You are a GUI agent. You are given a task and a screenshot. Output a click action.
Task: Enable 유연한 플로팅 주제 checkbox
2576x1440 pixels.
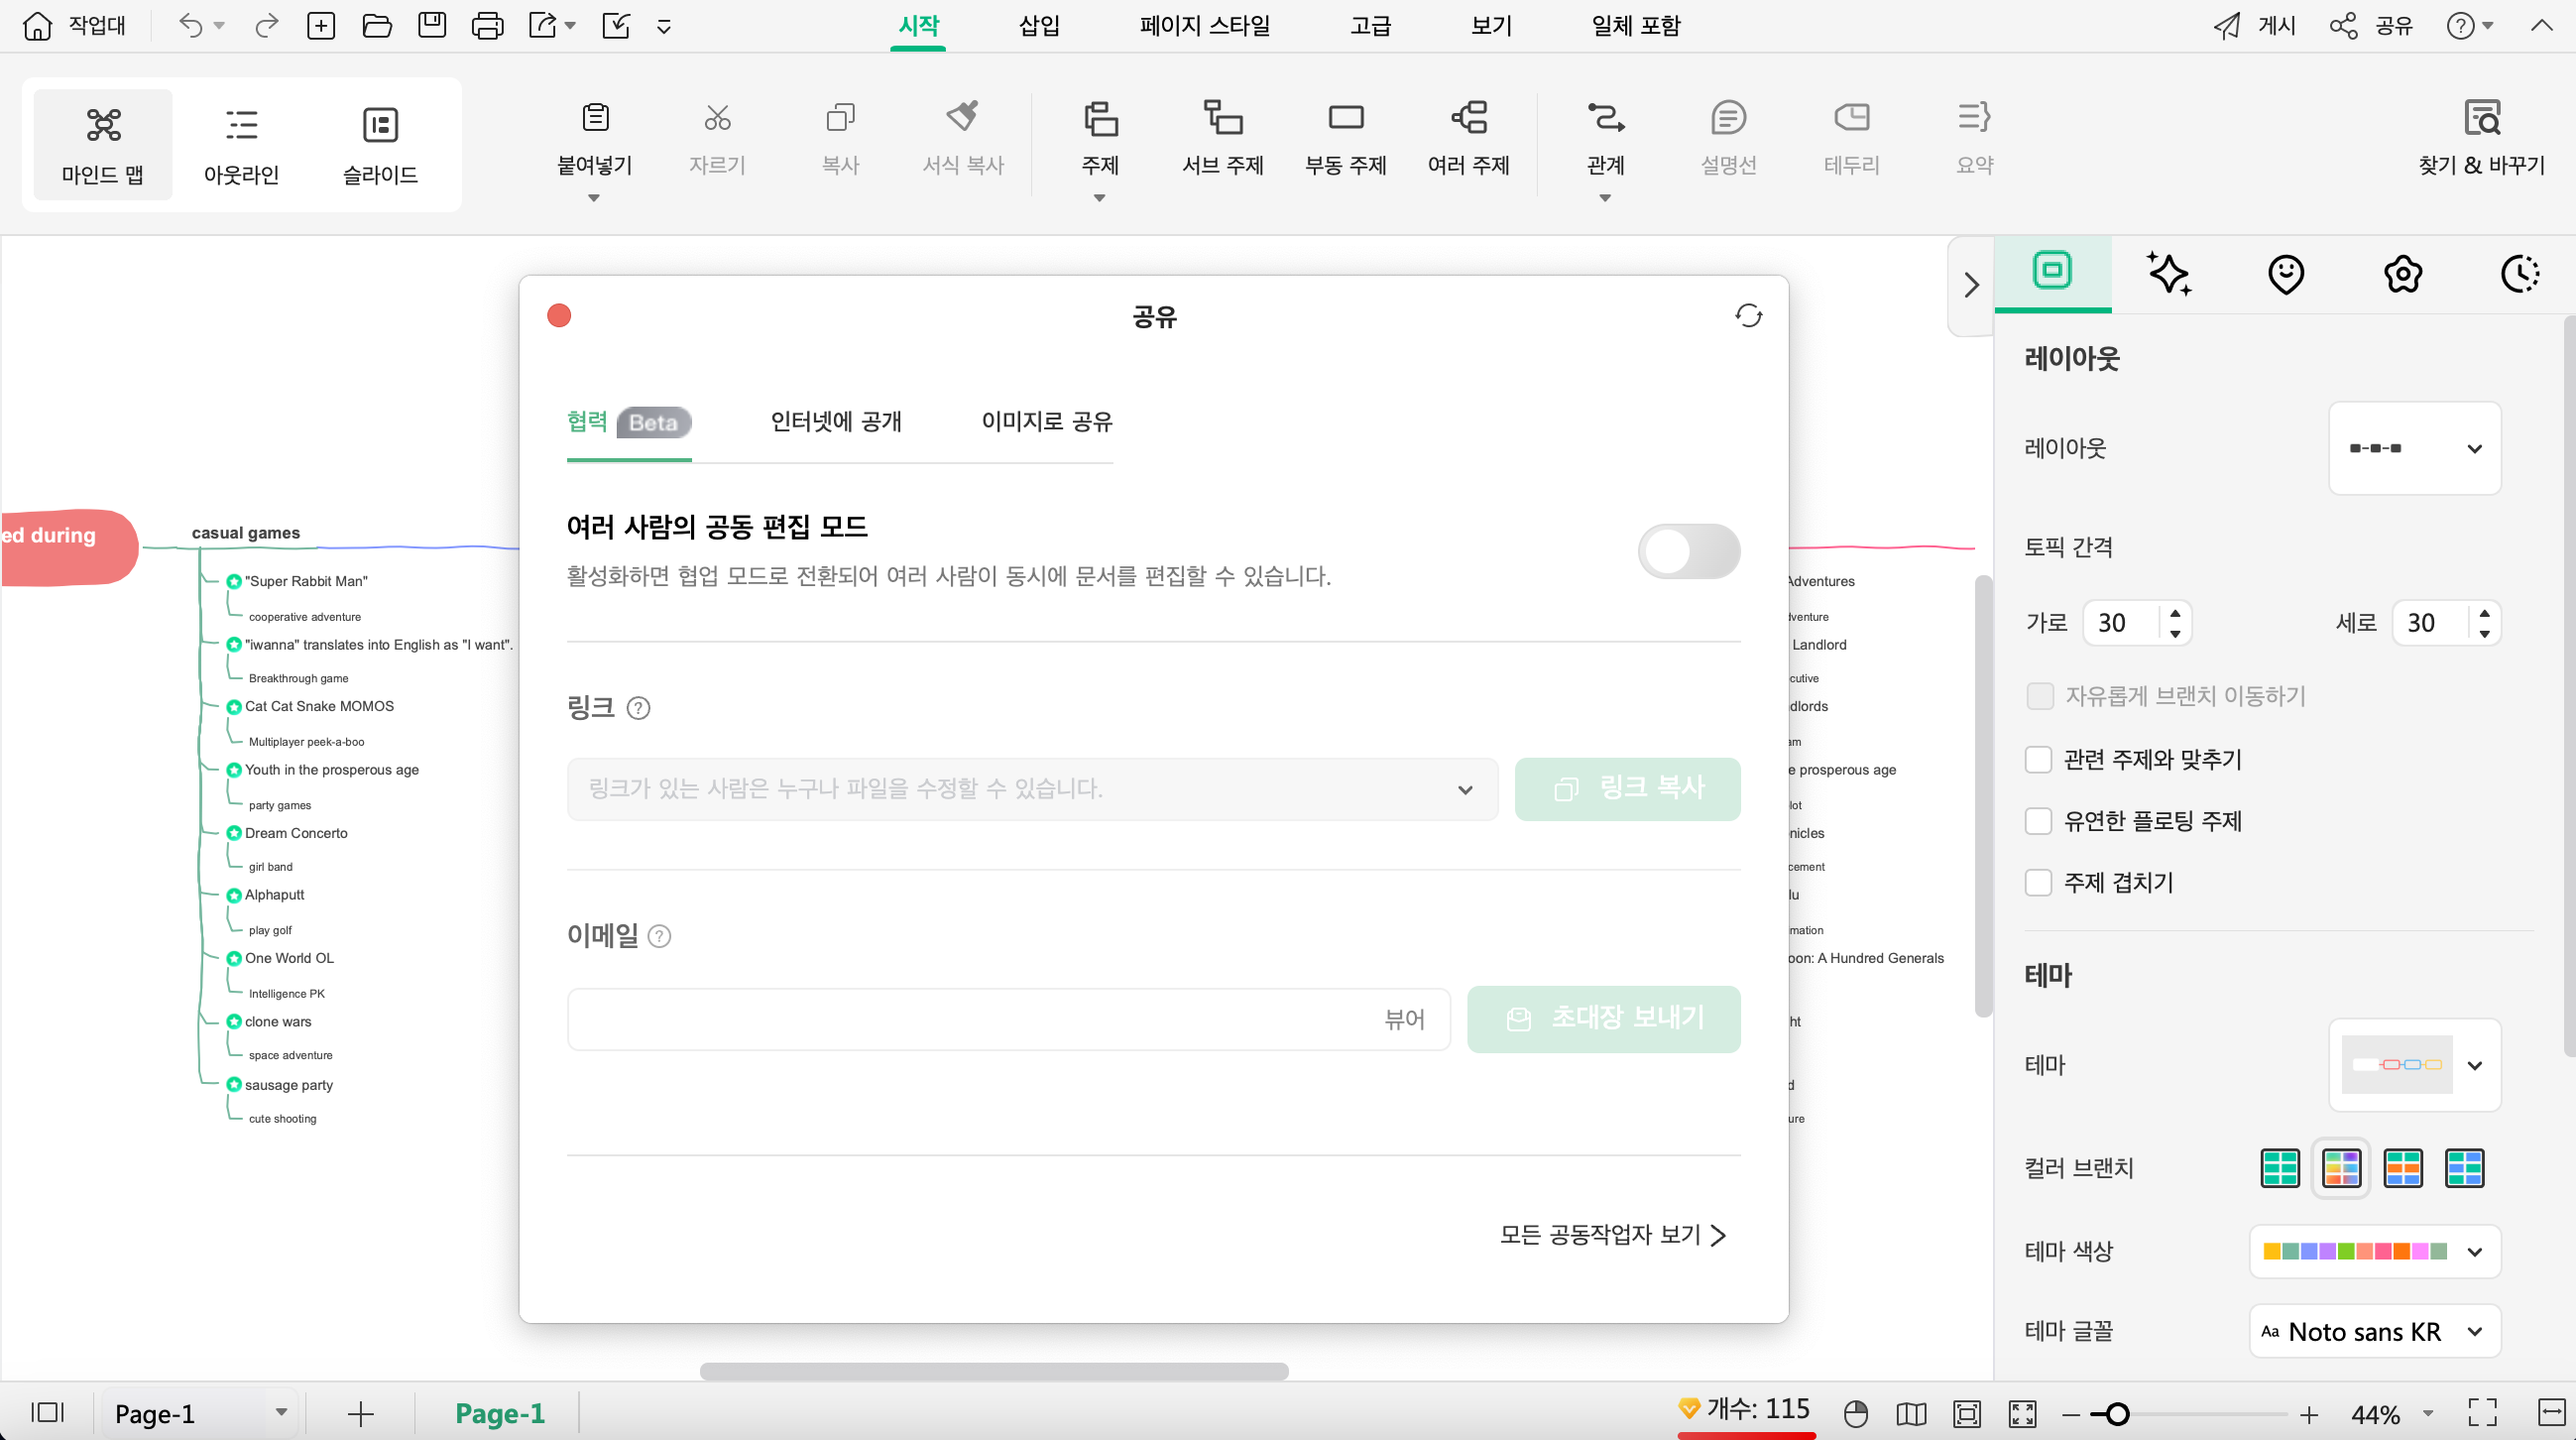coord(2040,819)
